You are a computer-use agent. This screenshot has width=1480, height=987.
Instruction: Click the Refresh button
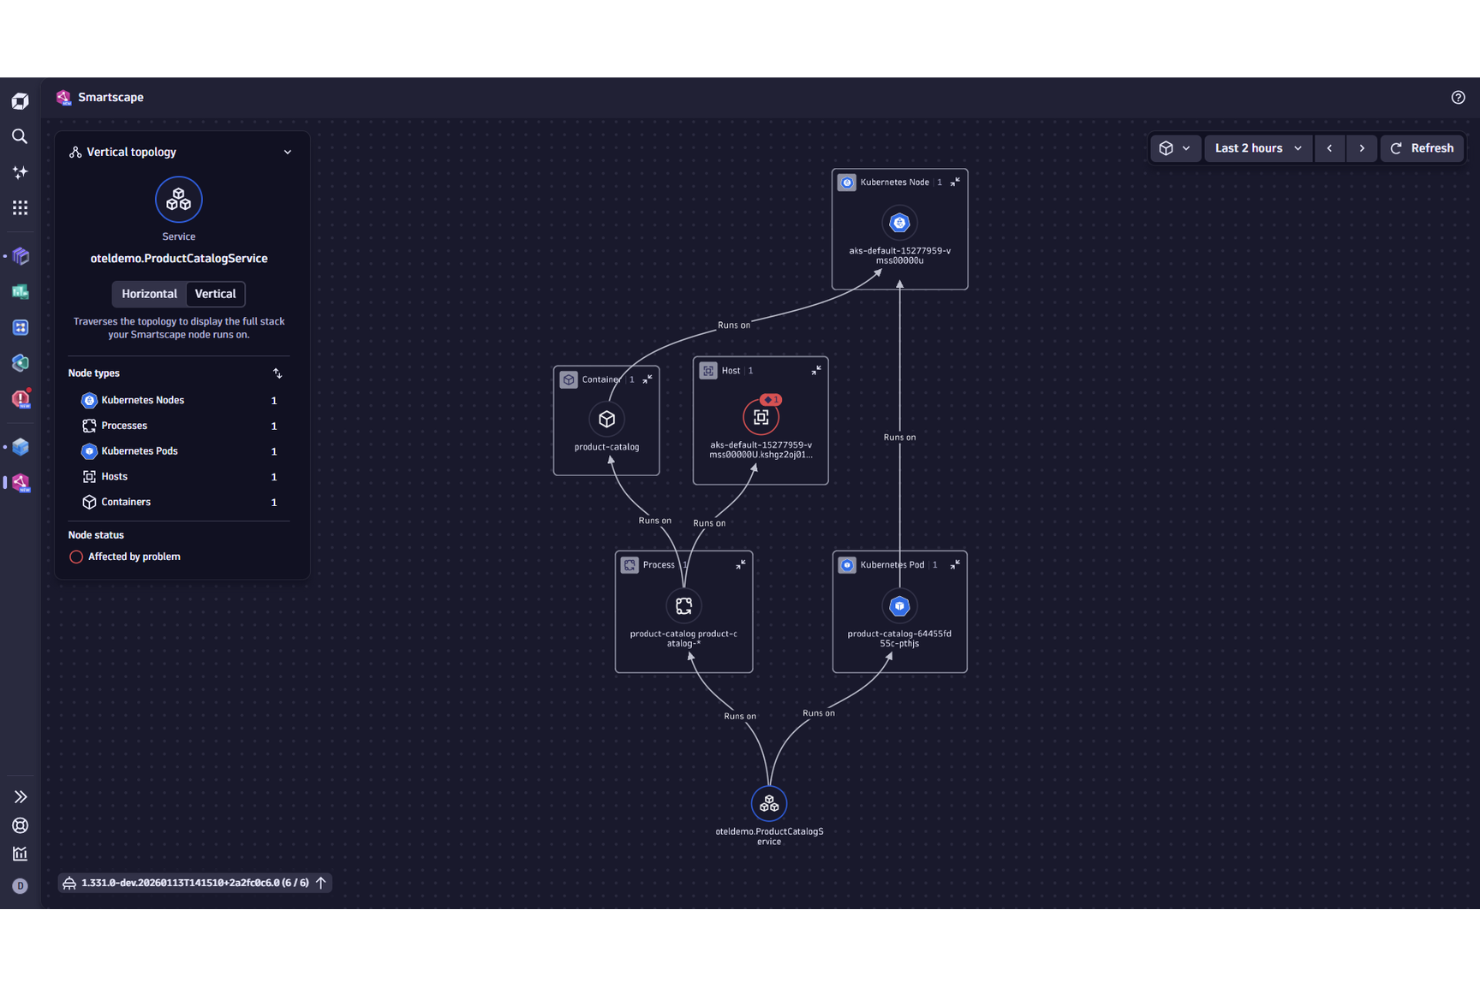1422,148
